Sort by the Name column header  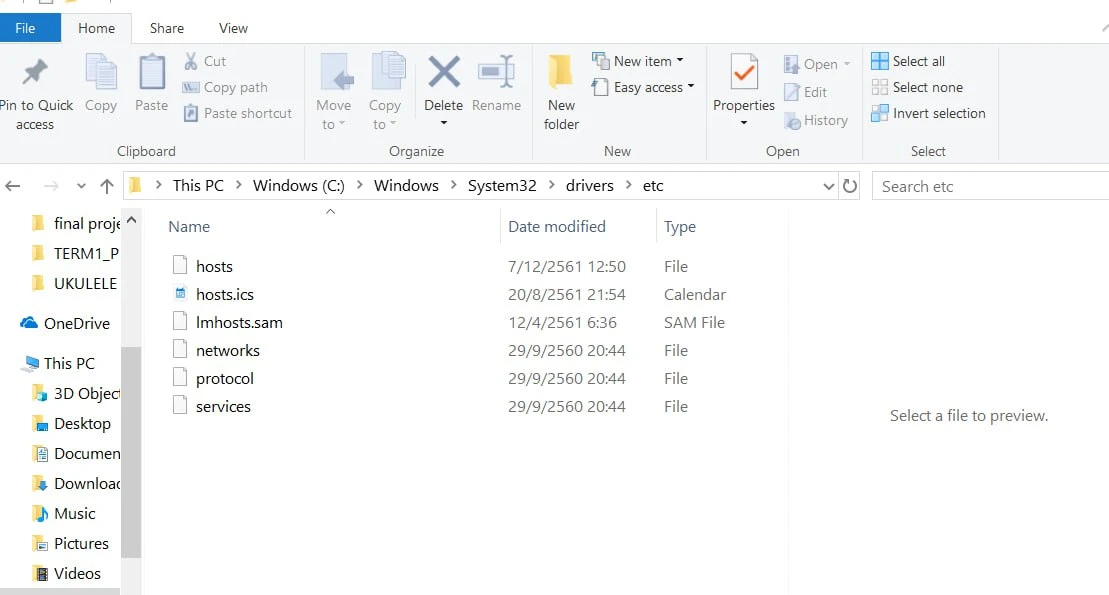tap(189, 226)
